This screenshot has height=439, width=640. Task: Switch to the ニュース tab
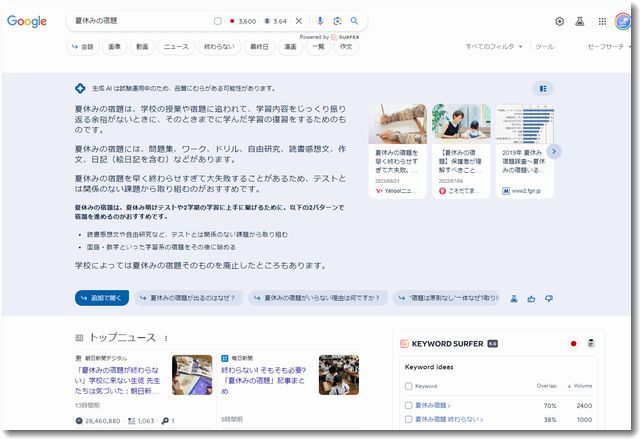click(x=176, y=47)
